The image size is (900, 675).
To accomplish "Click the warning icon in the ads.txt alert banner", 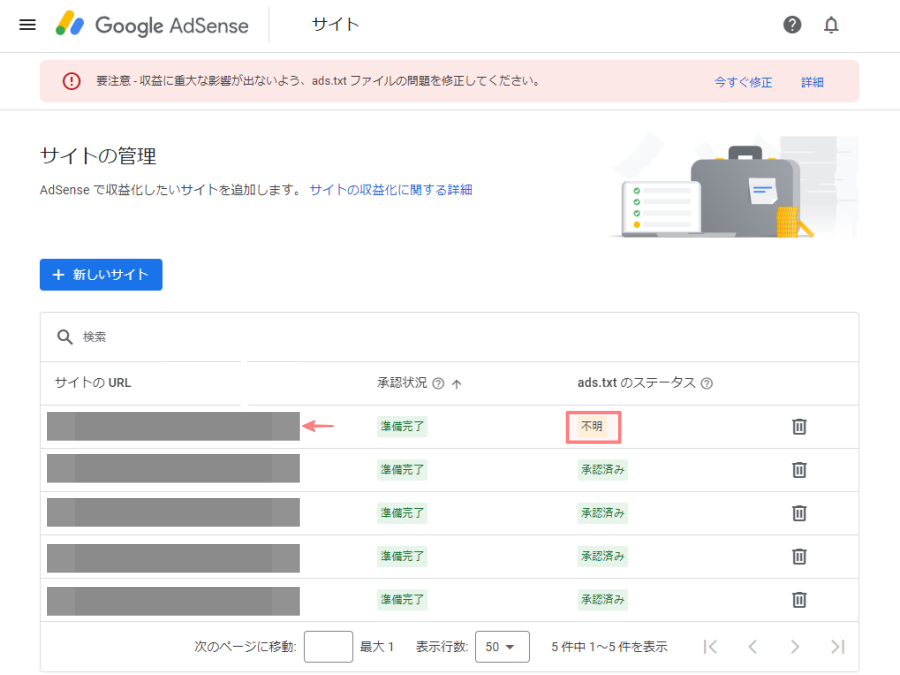I will [x=71, y=81].
